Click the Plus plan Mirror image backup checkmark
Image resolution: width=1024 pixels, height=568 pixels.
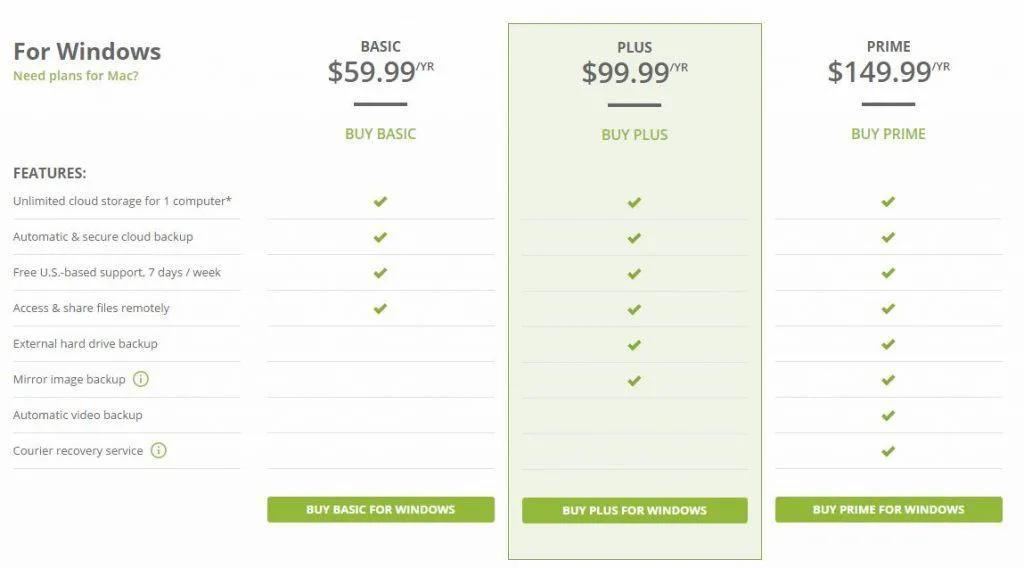634,380
